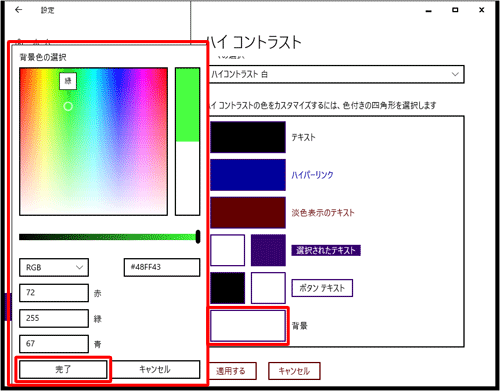Pick a color in the spectrum square
The image size is (500, 391).
[93, 142]
